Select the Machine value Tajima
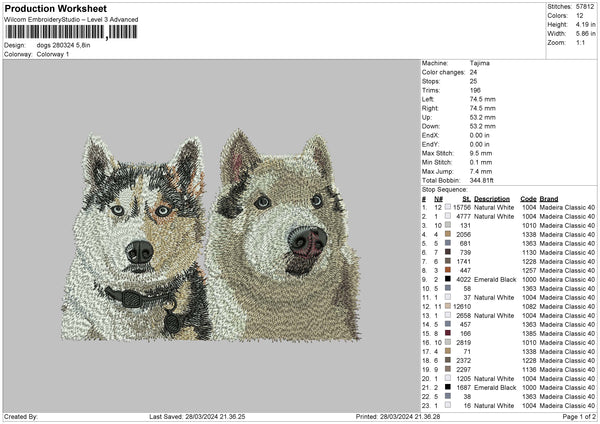 (x=479, y=63)
